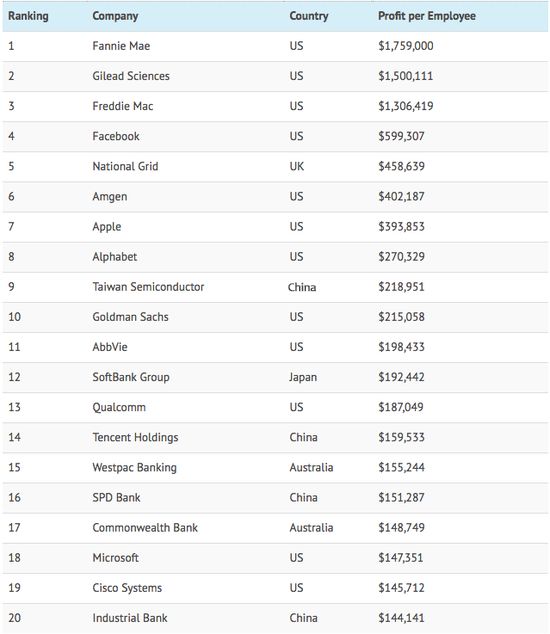The width and height of the screenshot is (550, 634).
Task: Select the Westpac Banking row
Action: (x=275, y=468)
